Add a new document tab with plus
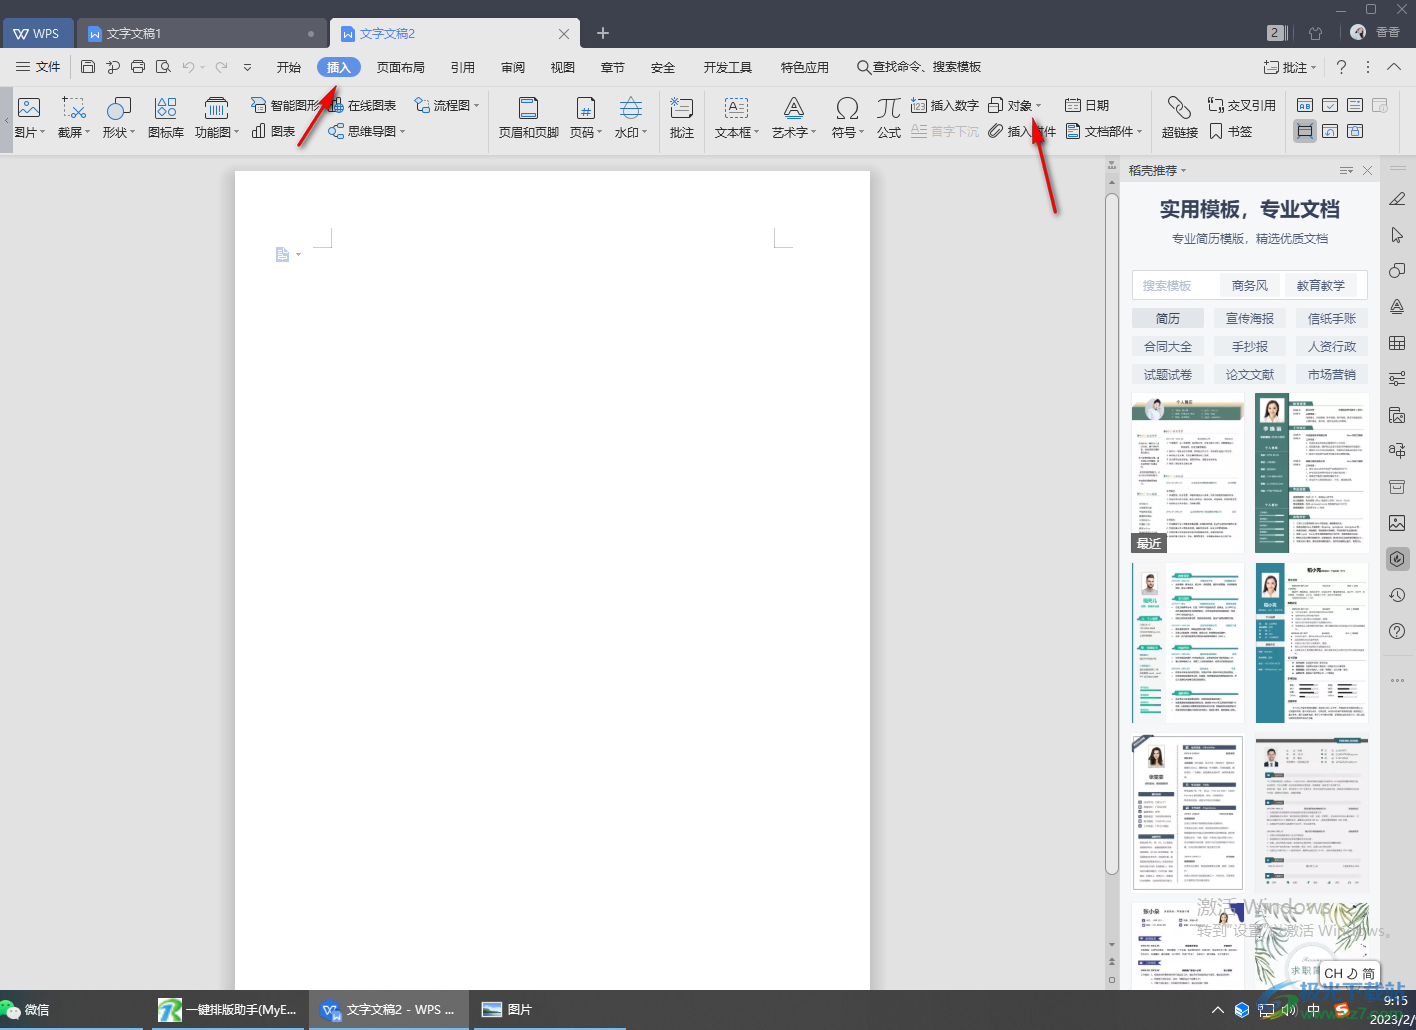The height and width of the screenshot is (1030, 1416). point(603,33)
